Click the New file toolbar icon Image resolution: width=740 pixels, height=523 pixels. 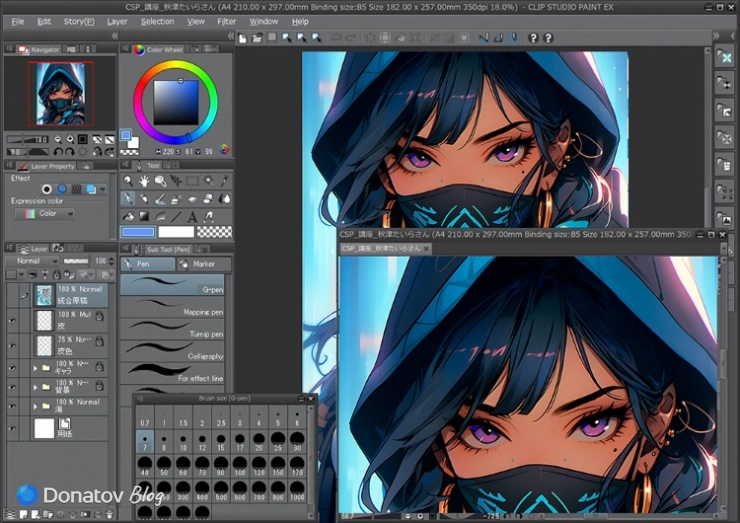[242, 38]
